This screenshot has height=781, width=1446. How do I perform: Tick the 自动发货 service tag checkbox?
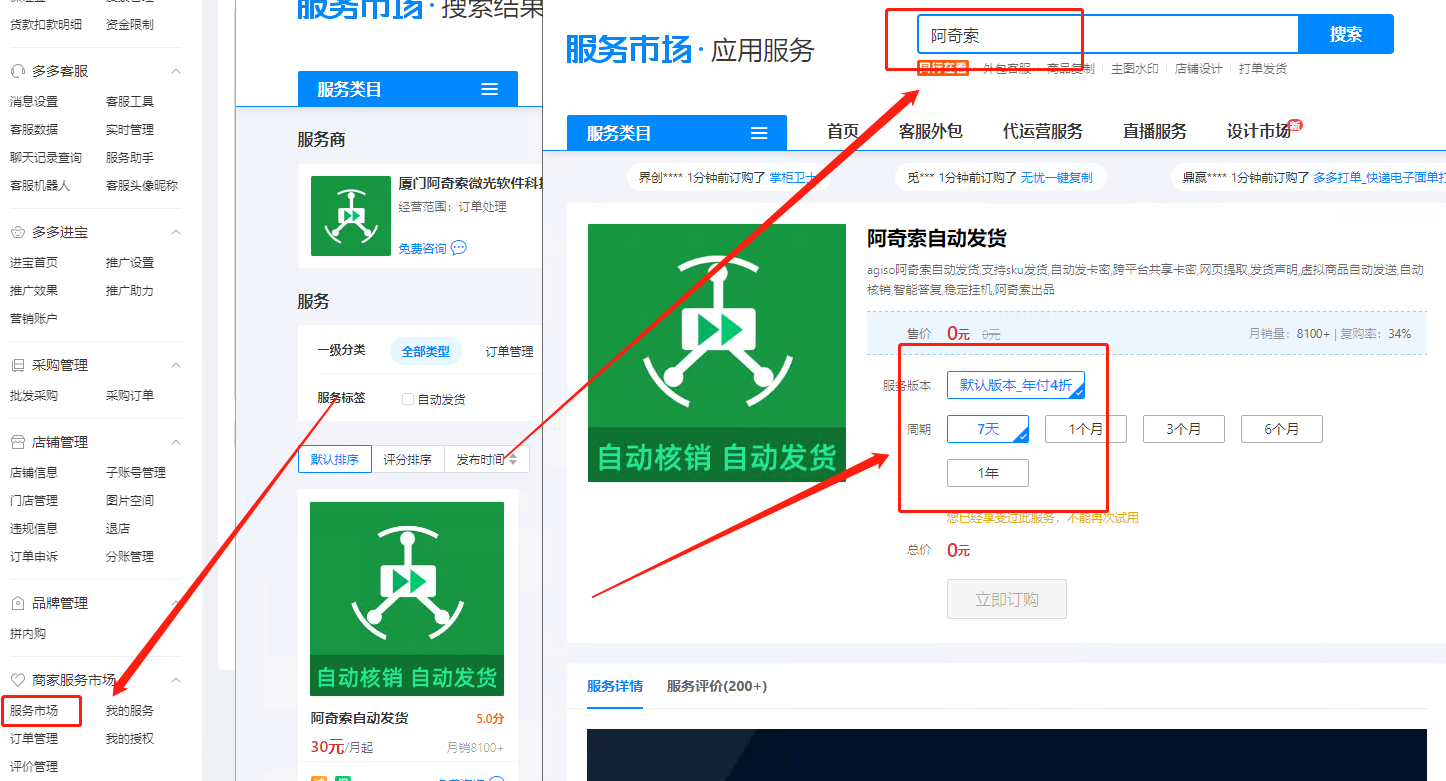(407, 399)
